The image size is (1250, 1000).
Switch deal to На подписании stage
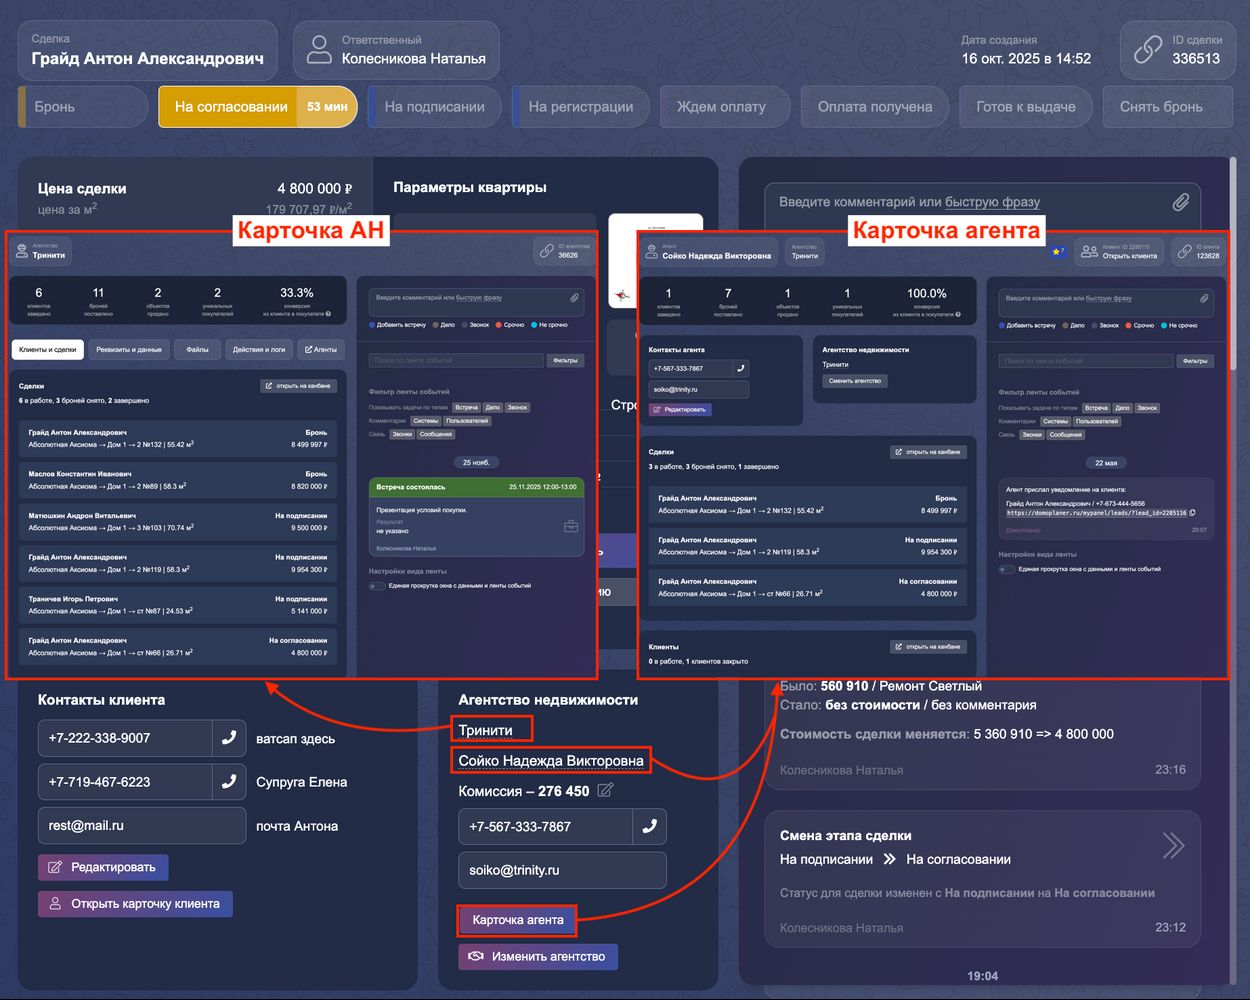click(434, 107)
